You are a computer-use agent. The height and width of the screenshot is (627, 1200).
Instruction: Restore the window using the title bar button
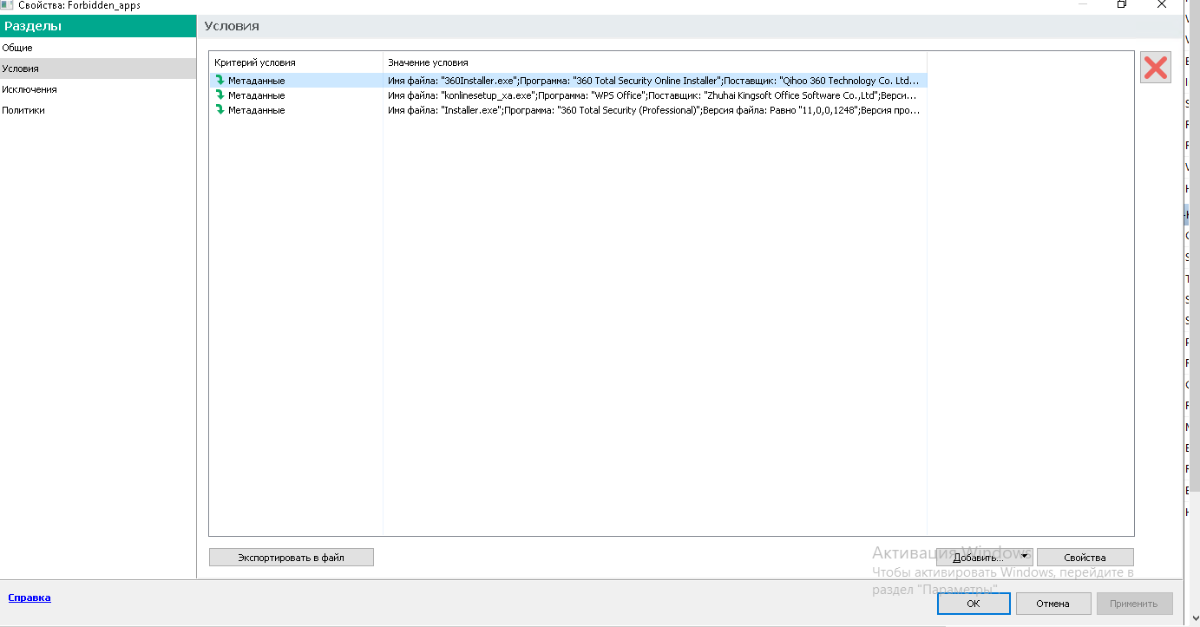[x=1122, y=5]
